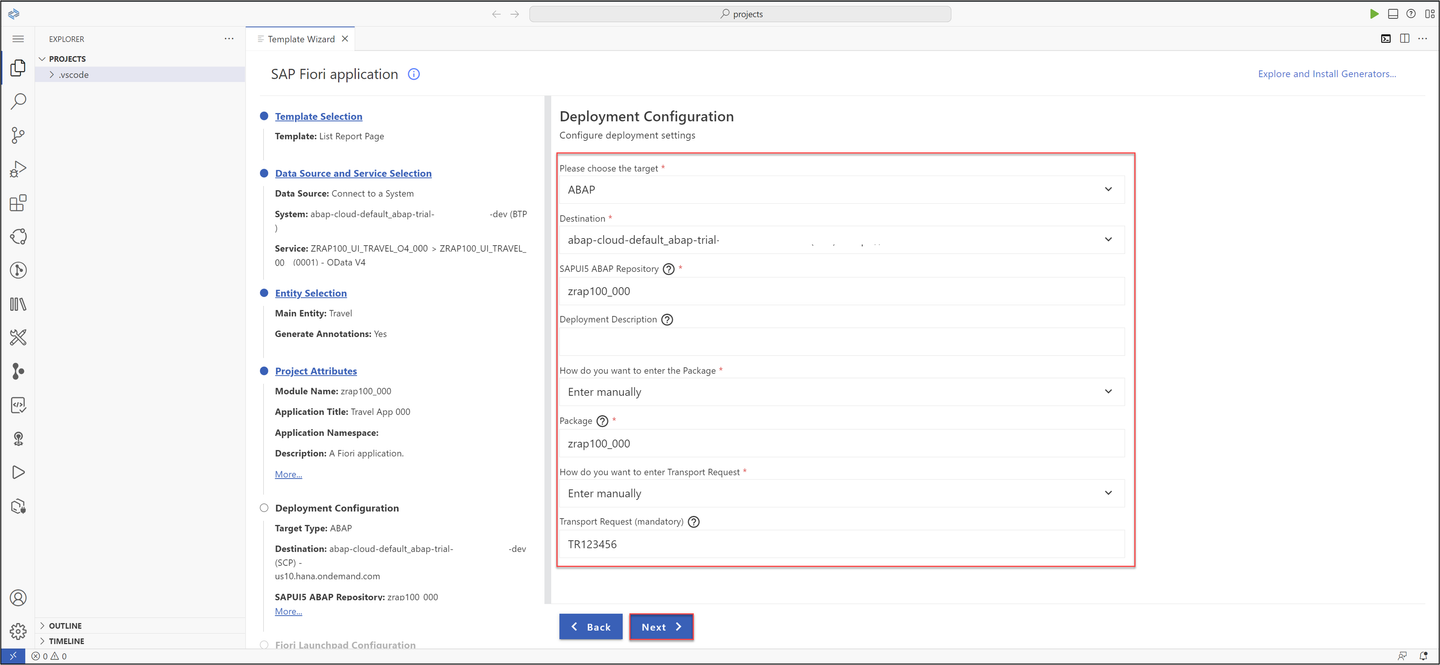Click the cube with gear icon in the activity bar
This screenshot has height=665, width=1440.
[x=18, y=506]
